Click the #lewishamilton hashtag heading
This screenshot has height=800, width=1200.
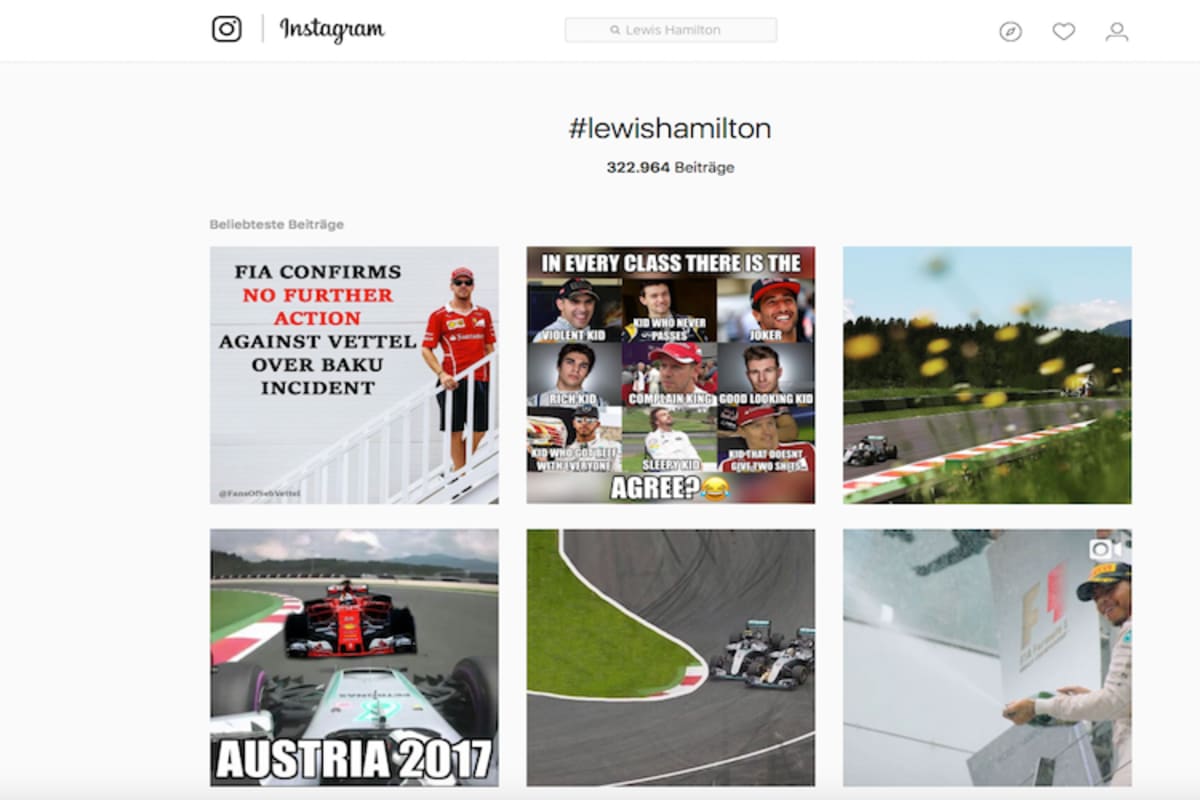pos(670,129)
